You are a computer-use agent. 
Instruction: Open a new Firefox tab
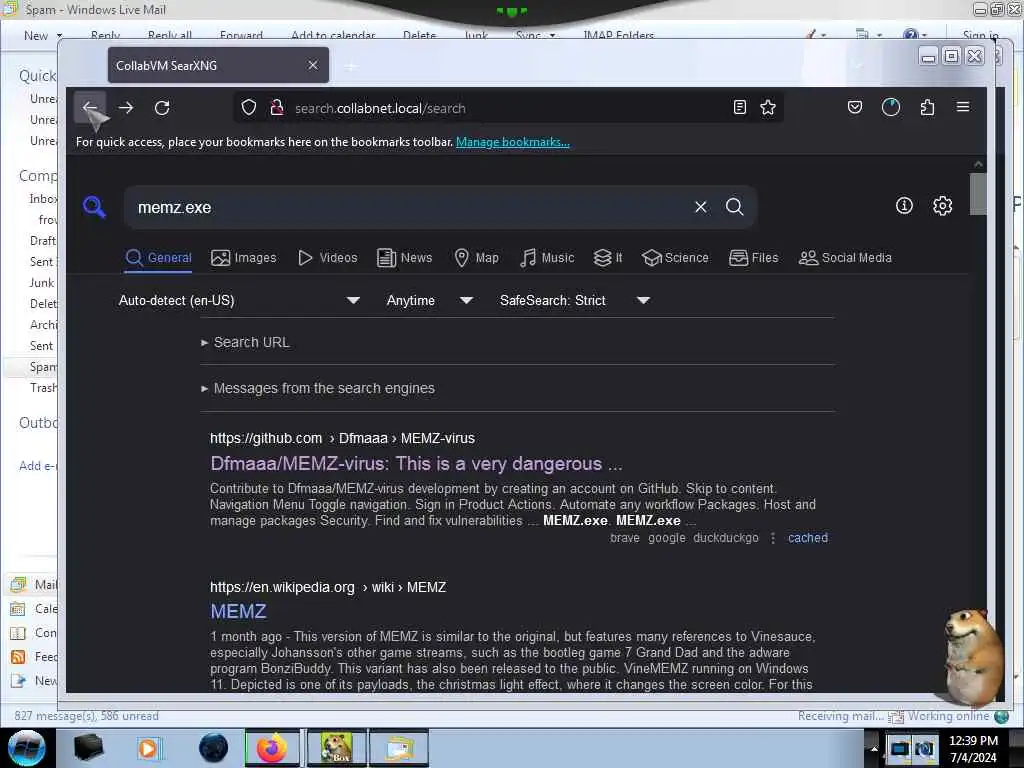(351, 66)
